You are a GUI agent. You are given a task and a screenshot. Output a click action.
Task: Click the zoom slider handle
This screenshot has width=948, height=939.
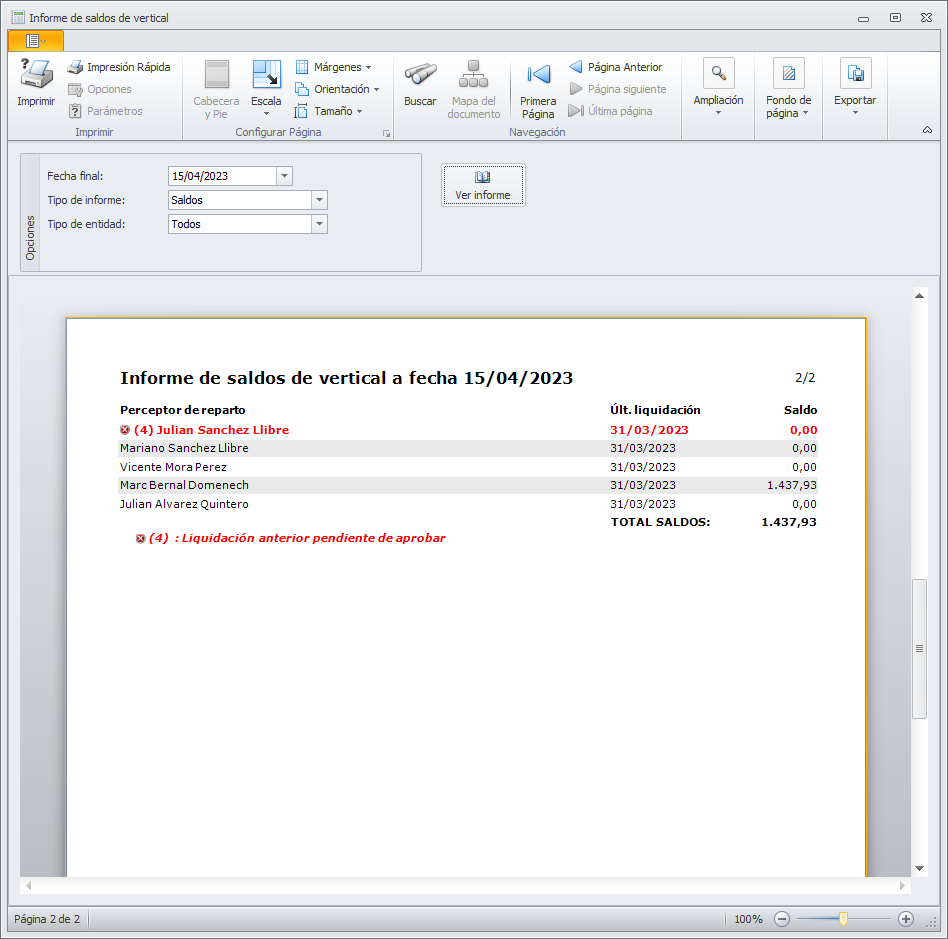[843, 920]
